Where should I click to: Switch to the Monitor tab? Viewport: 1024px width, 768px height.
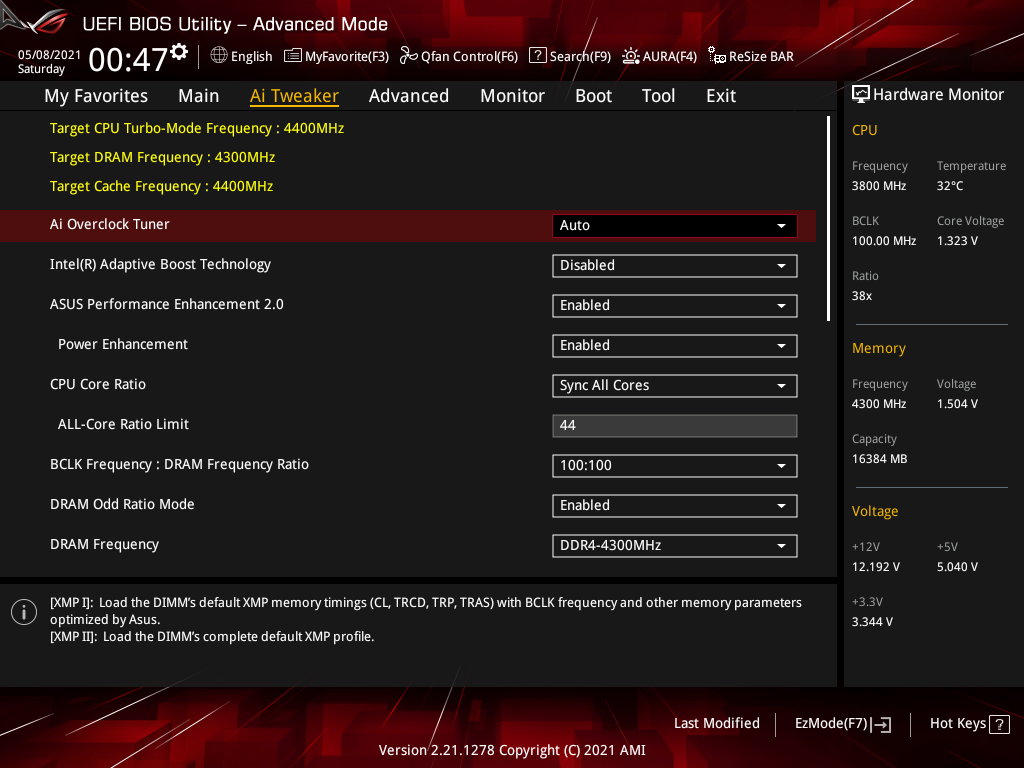click(x=513, y=96)
